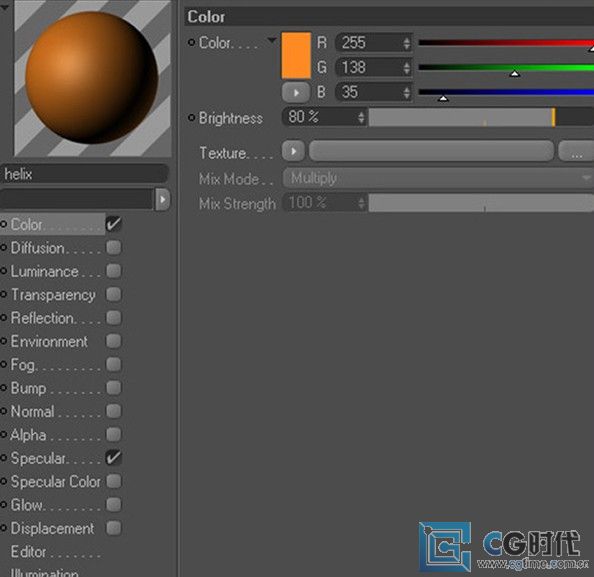Click the R value field 255
The height and width of the screenshot is (577, 594).
point(369,43)
